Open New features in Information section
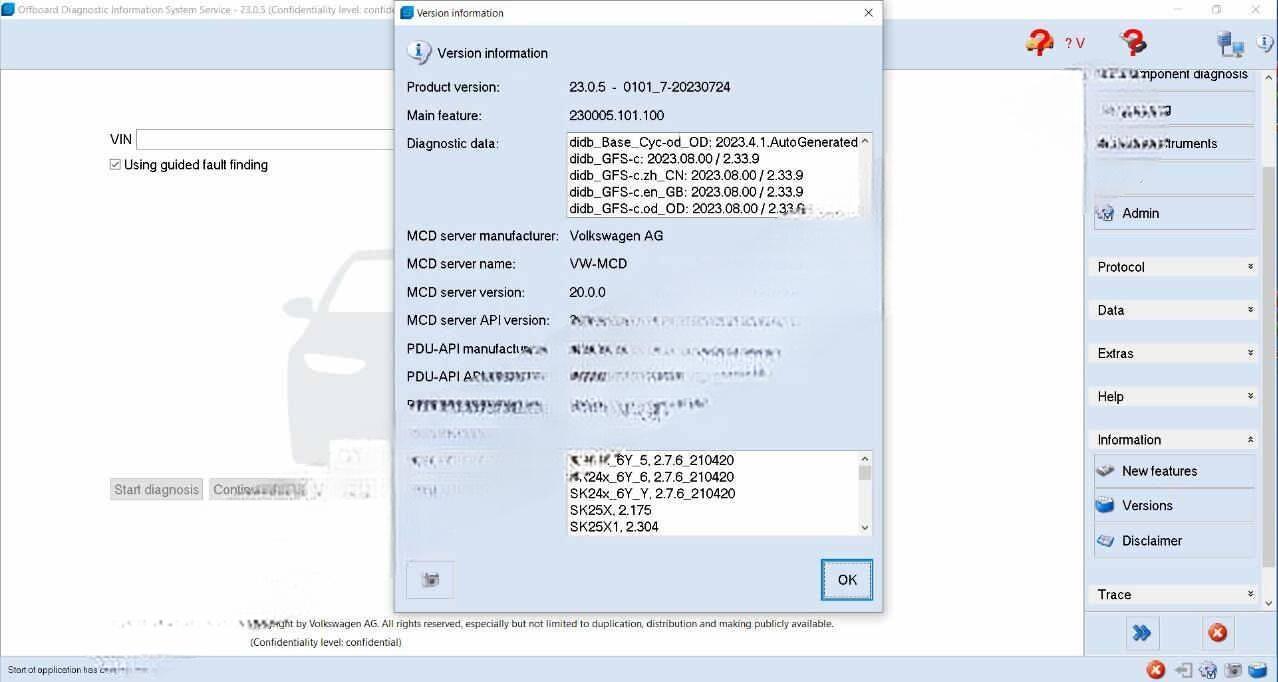 [1174, 471]
